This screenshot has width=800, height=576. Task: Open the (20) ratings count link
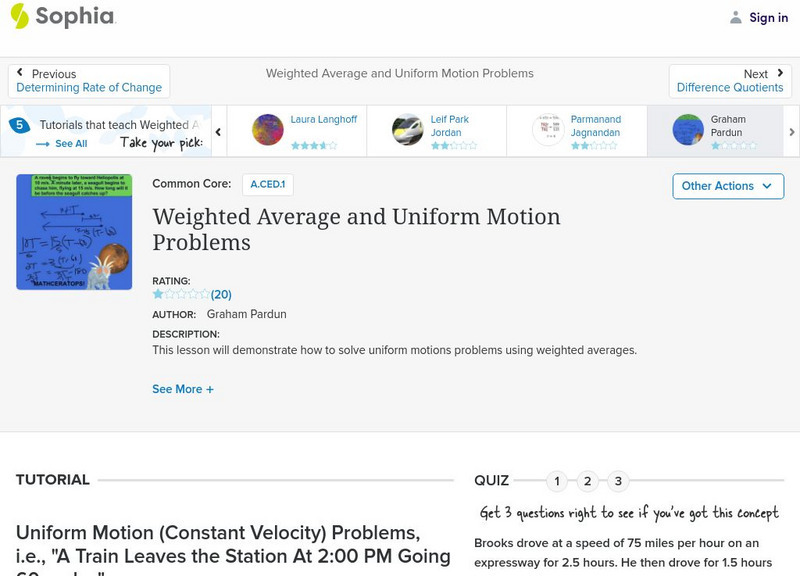[x=221, y=294]
